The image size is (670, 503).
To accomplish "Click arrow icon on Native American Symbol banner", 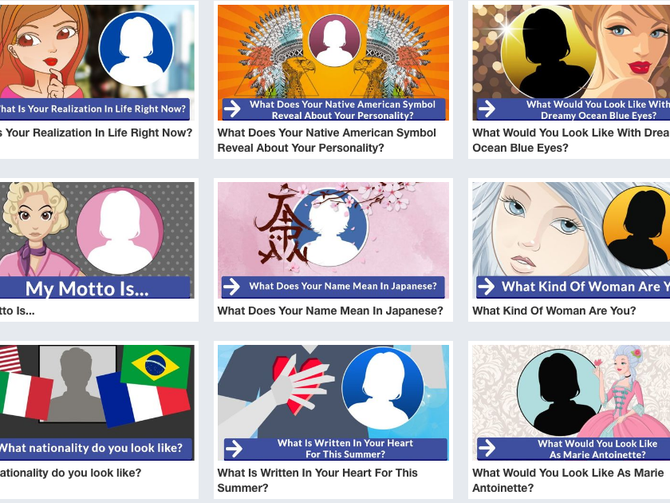I will 232,109.
